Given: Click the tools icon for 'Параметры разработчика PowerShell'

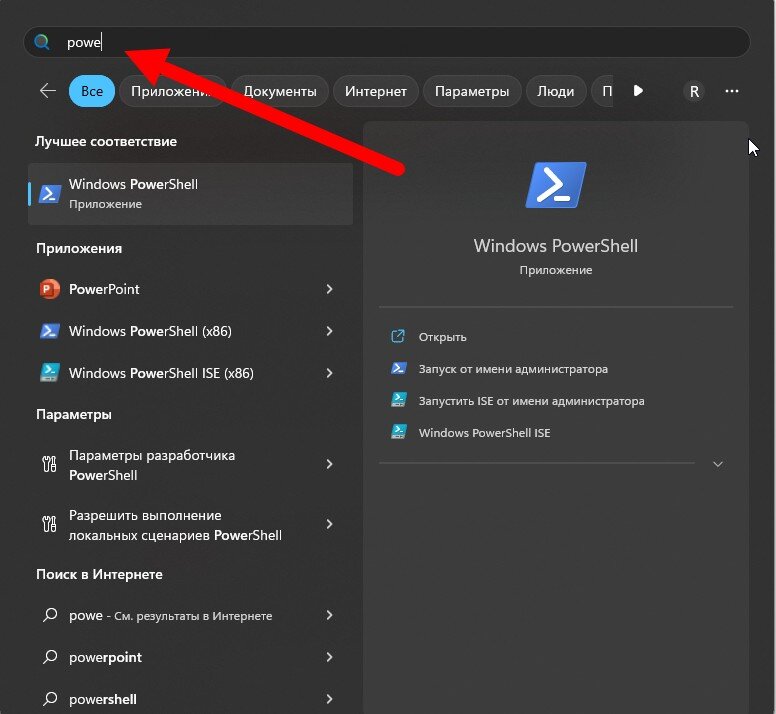Looking at the screenshot, I should [x=49, y=464].
